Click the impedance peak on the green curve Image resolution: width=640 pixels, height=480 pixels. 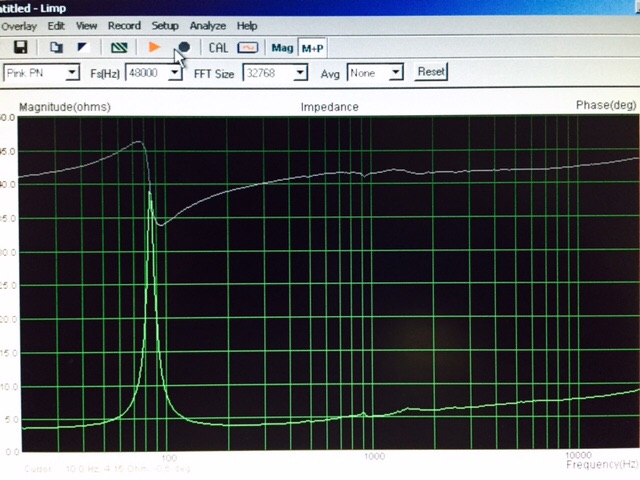(x=150, y=193)
